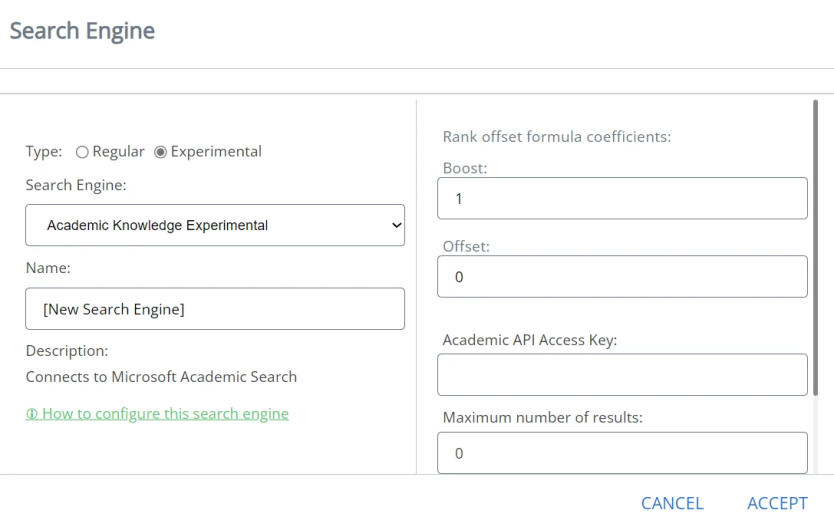Open the Search Engine dropdown
The image size is (834, 520).
(x=214, y=225)
